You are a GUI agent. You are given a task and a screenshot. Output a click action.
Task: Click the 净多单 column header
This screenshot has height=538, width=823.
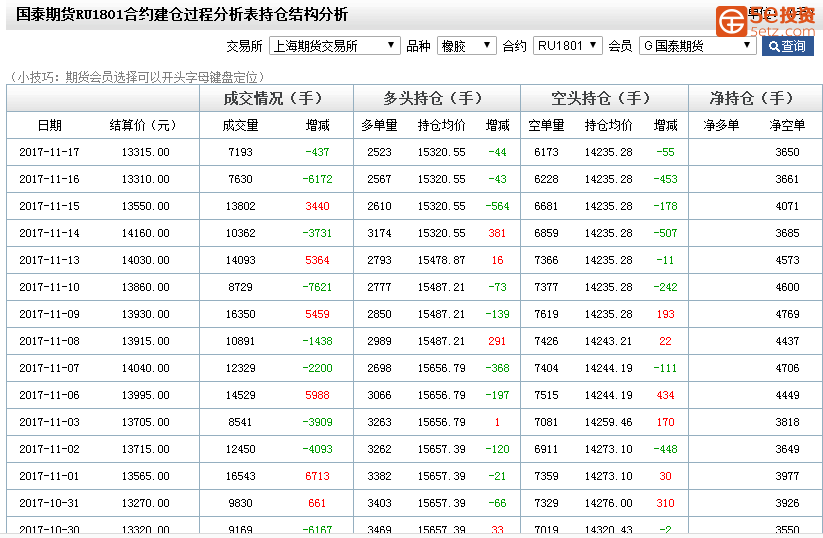721,125
